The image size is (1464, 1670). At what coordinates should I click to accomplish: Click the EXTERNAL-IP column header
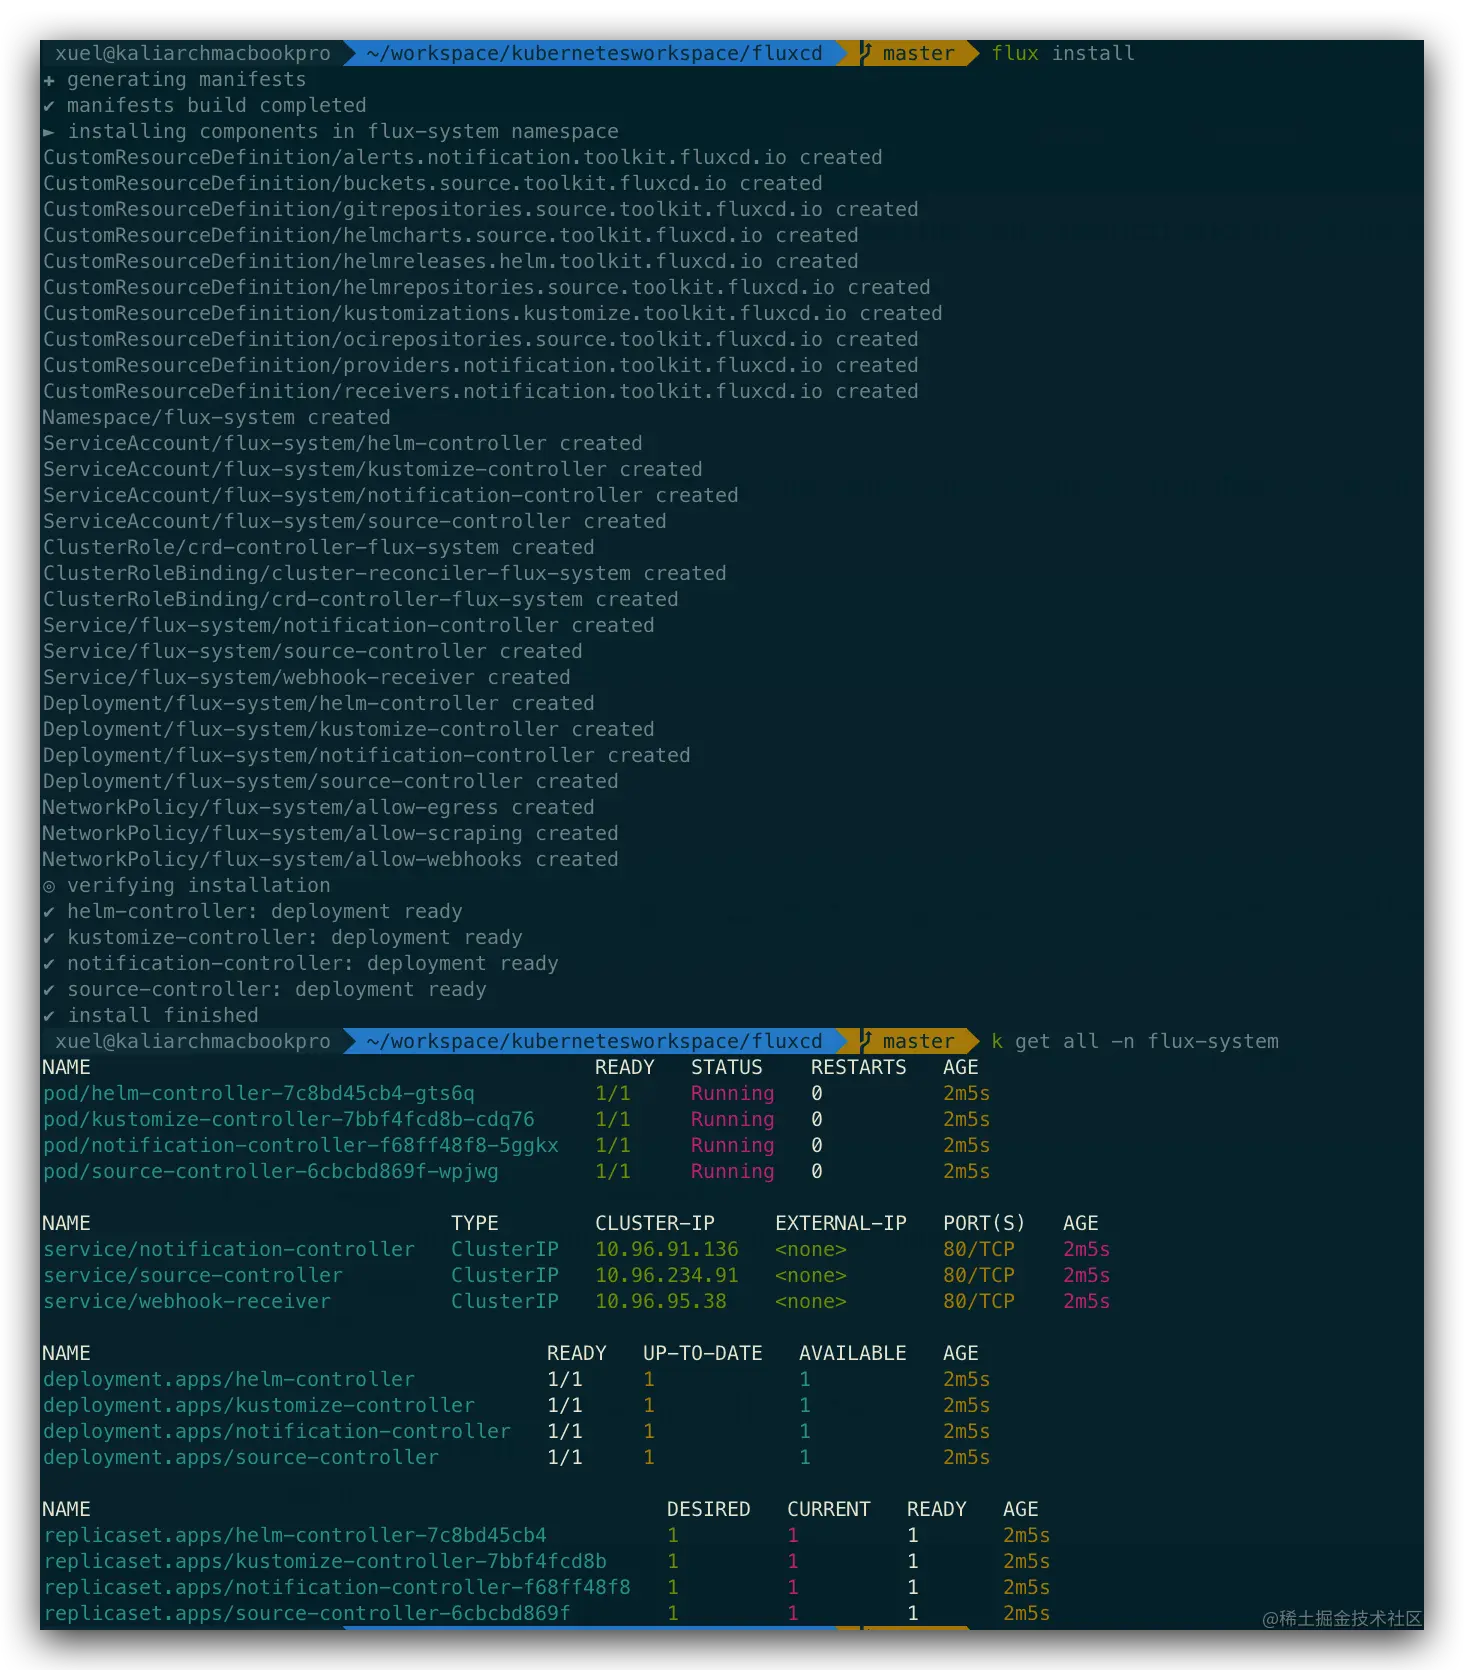tap(841, 1223)
